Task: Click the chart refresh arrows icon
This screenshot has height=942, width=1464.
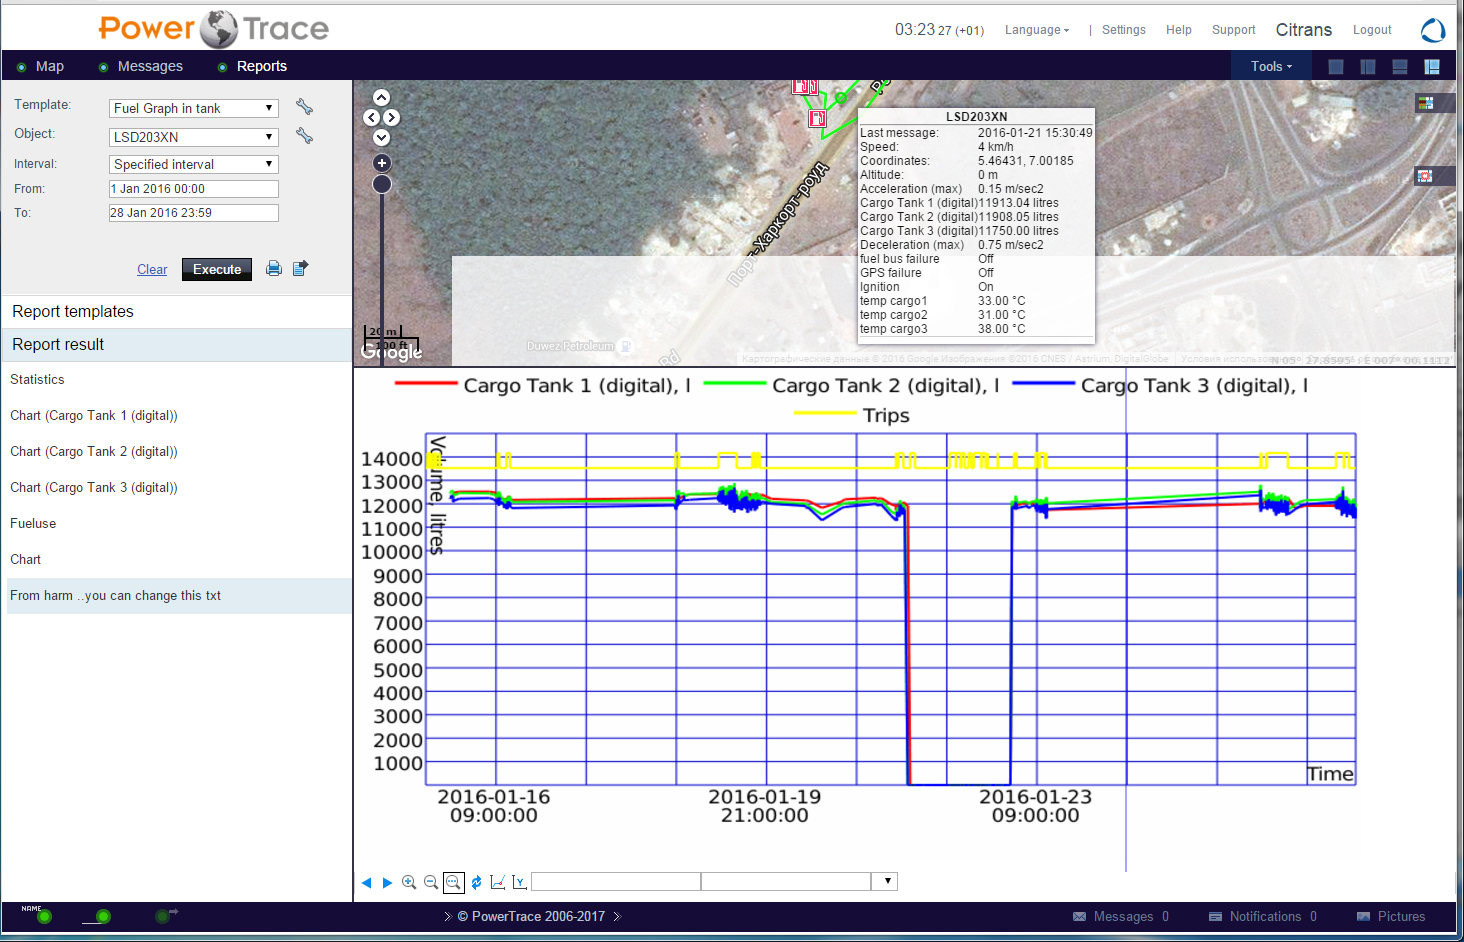Action: tap(476, 882)
